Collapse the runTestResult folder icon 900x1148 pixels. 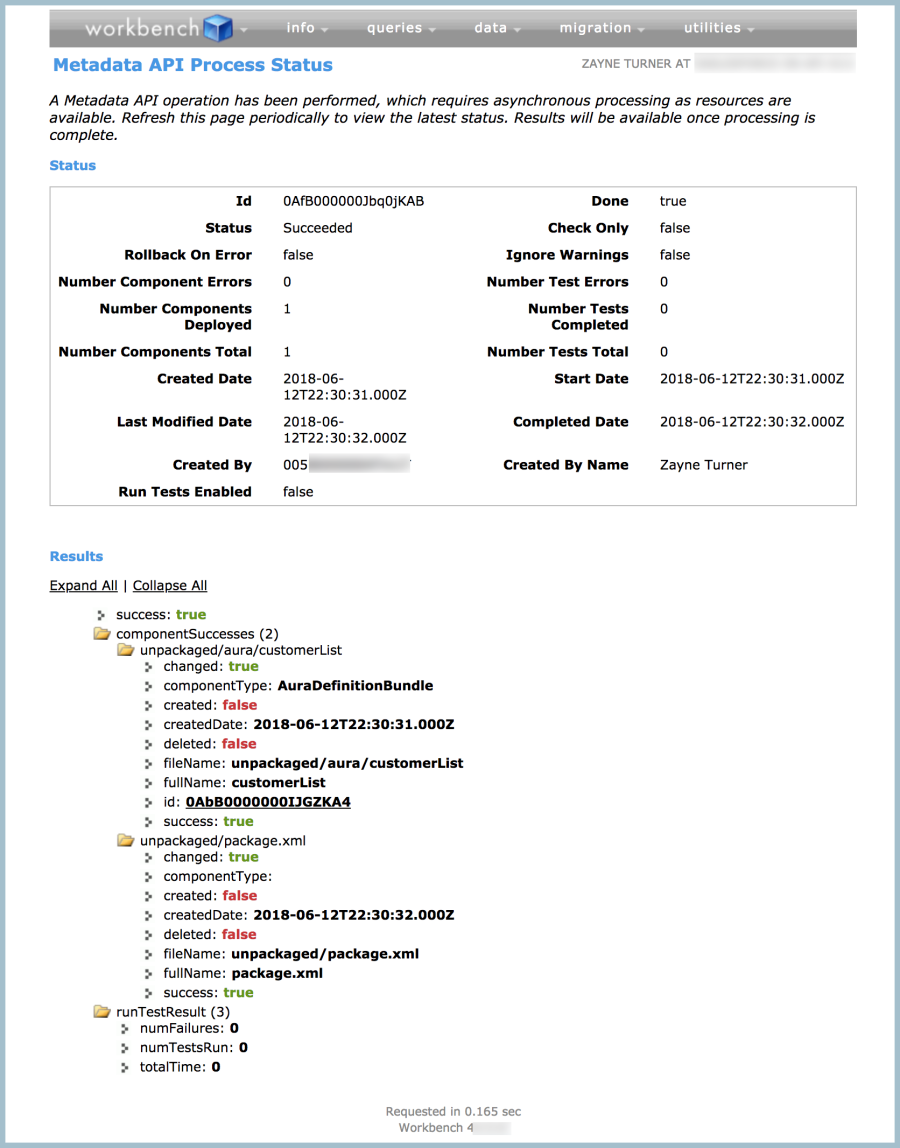[x=102, y=1012]
